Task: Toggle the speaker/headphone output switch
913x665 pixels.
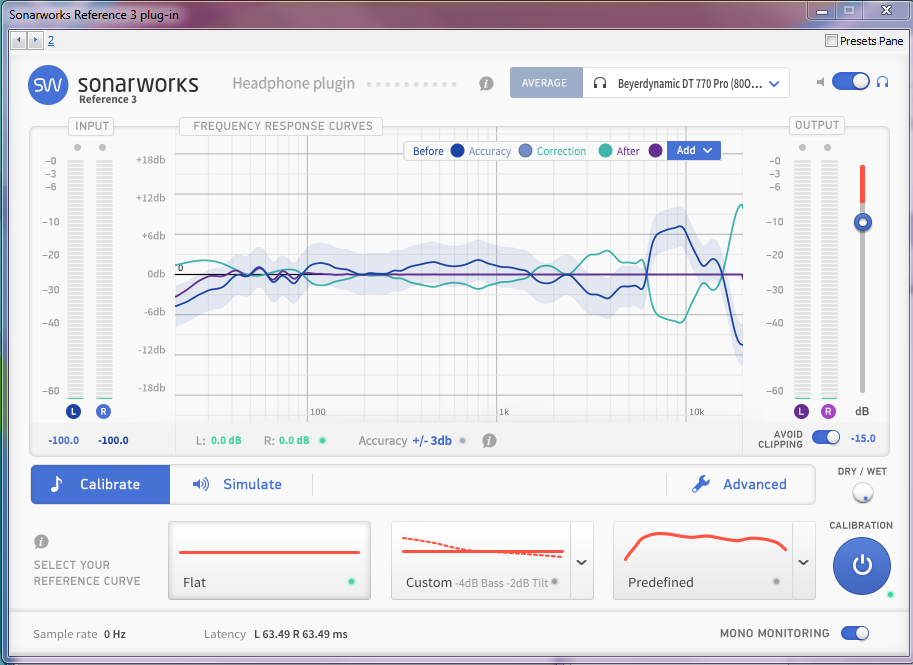Action: (x=850, y=82)
